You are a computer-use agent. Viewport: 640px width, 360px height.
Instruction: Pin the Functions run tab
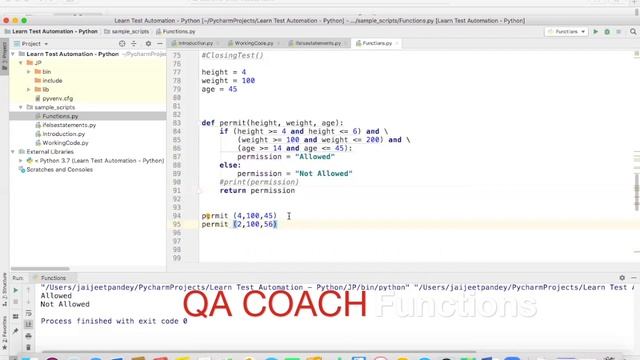(16, 331)
